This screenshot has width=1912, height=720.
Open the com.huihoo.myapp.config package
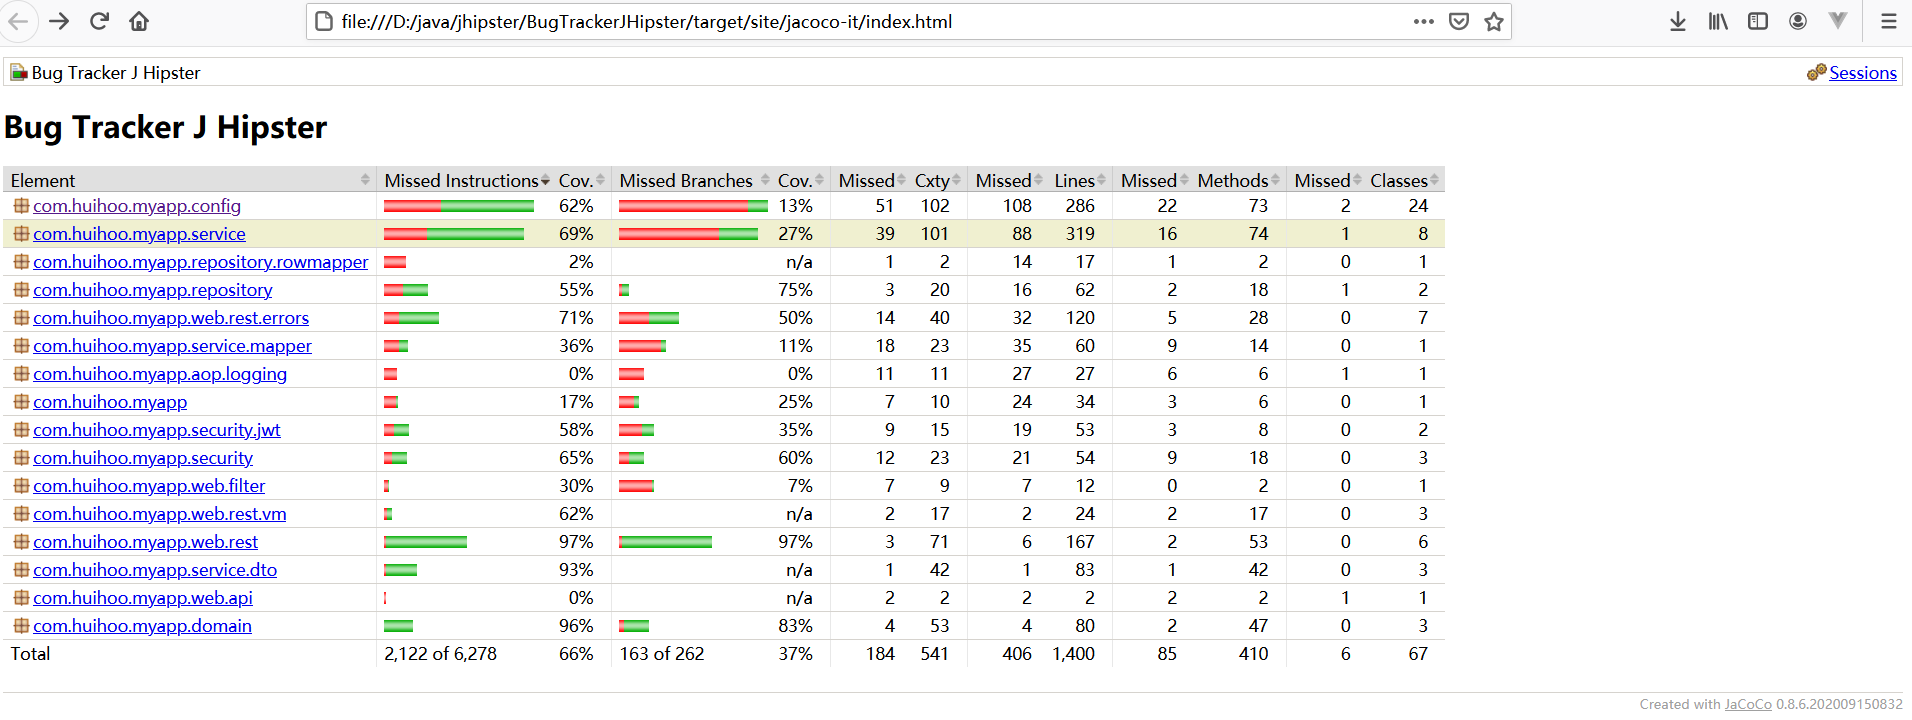tap(137, 206)
